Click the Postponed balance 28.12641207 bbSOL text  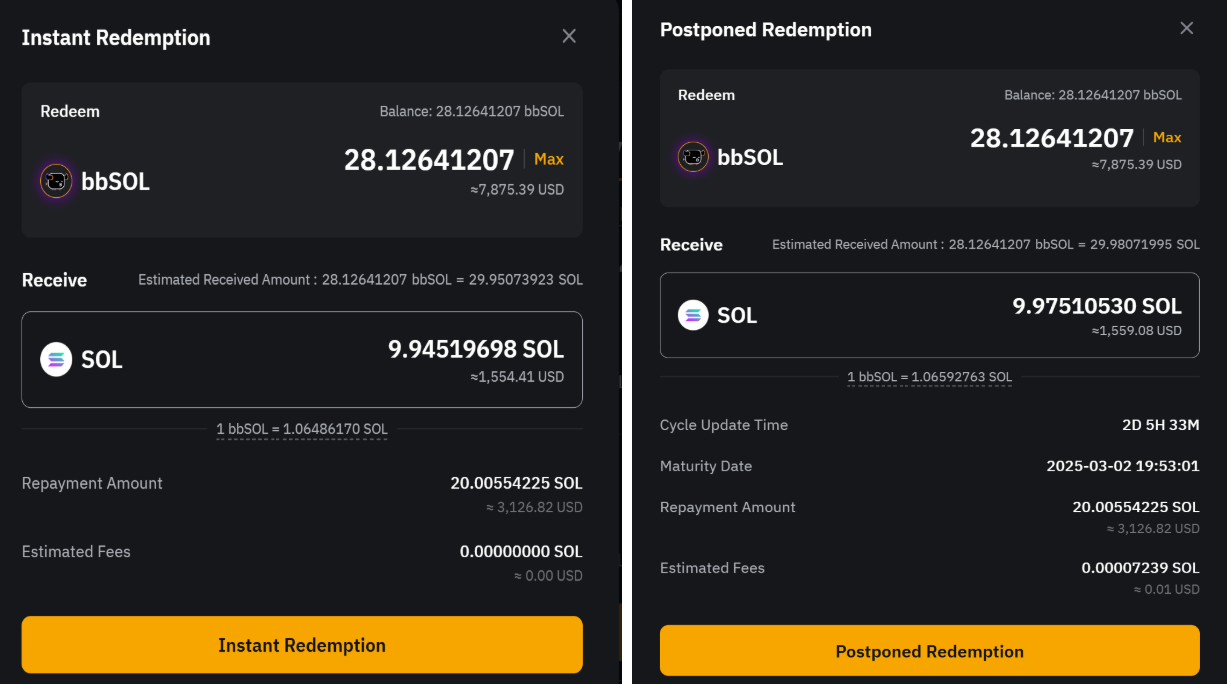pyautogui.click(x=1093, y=95)
